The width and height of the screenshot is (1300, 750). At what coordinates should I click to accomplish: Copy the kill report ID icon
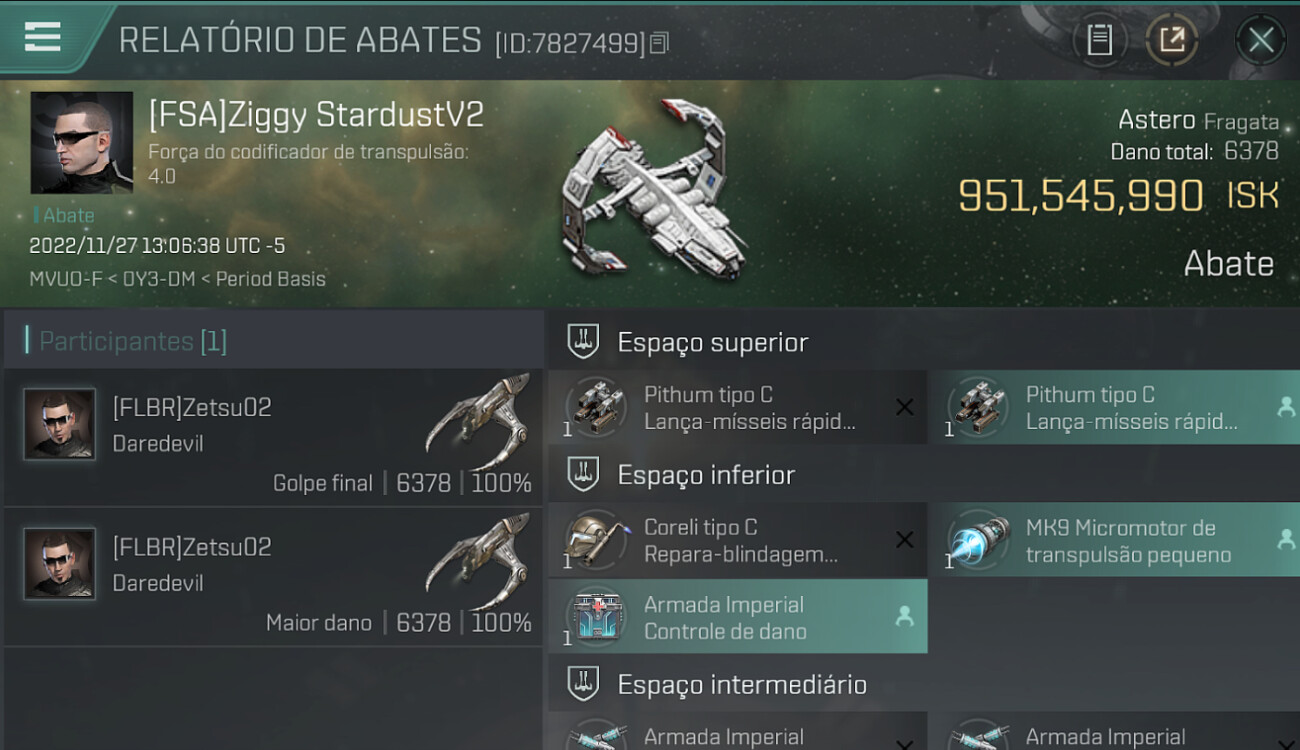659,43
